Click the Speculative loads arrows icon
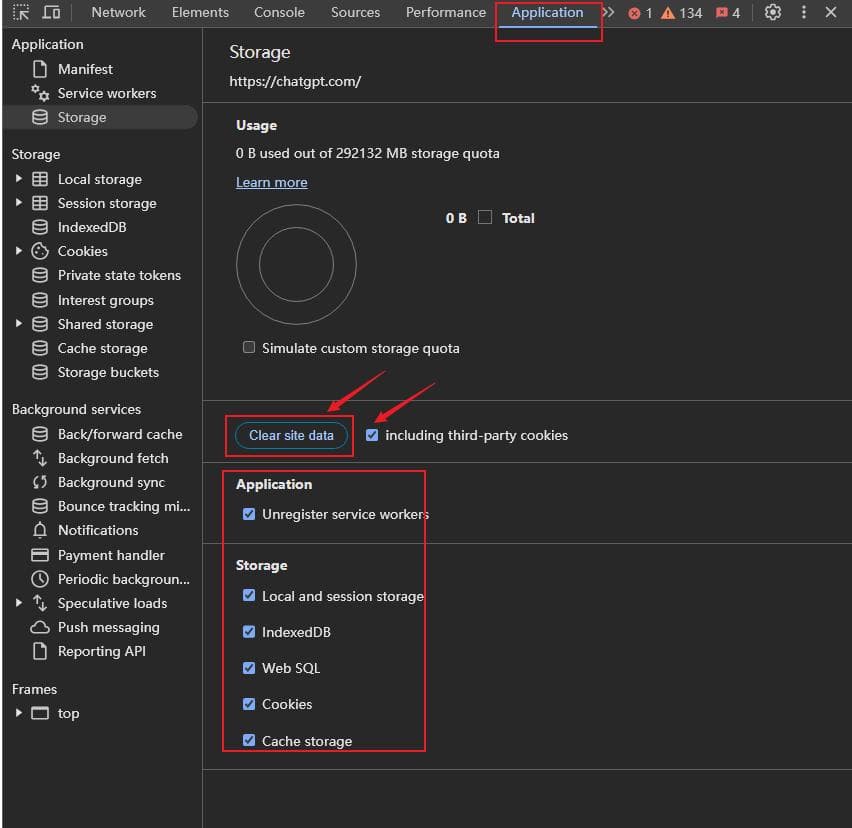This screenshot has height=828, width=852. click(x=40, y=603)
